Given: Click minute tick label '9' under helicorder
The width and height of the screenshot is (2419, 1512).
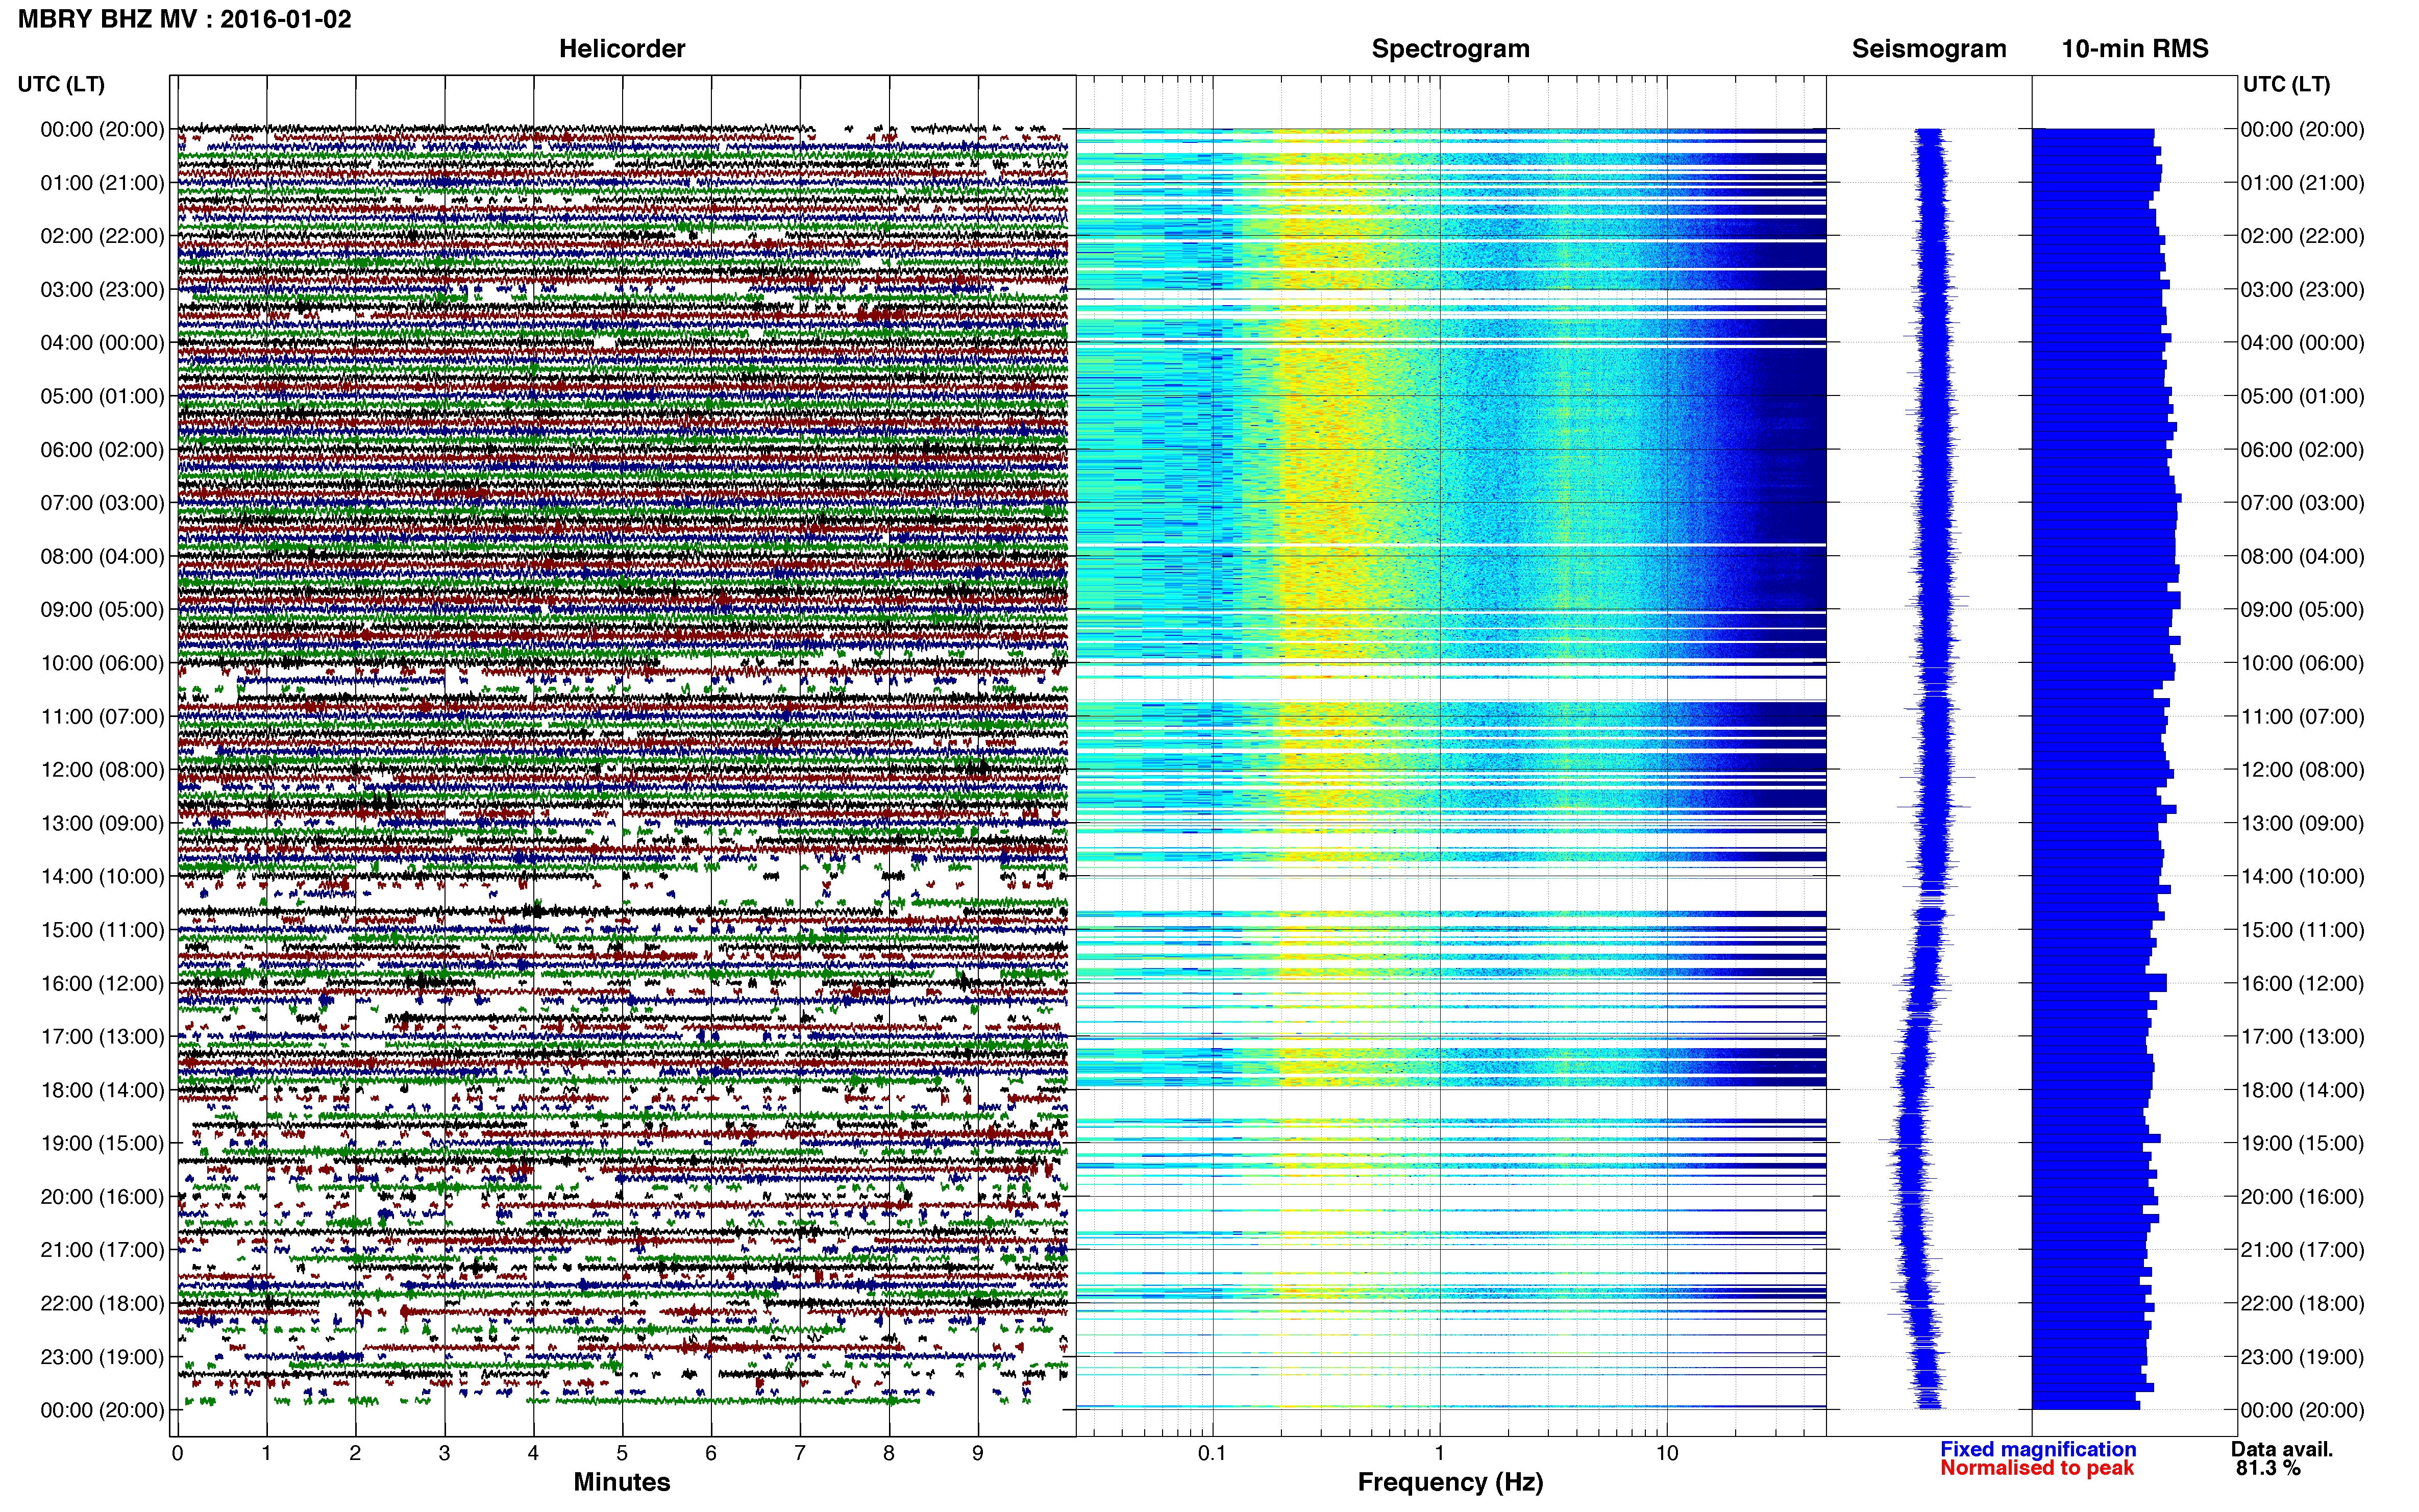Looking at the screenshot, I should [978, 1454].
